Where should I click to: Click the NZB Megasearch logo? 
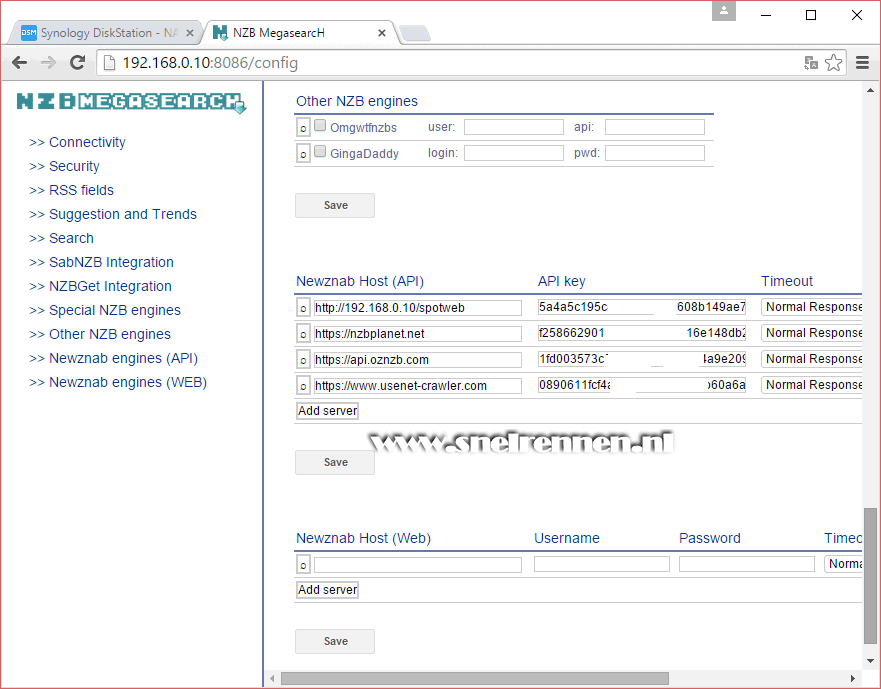(131, 102)
